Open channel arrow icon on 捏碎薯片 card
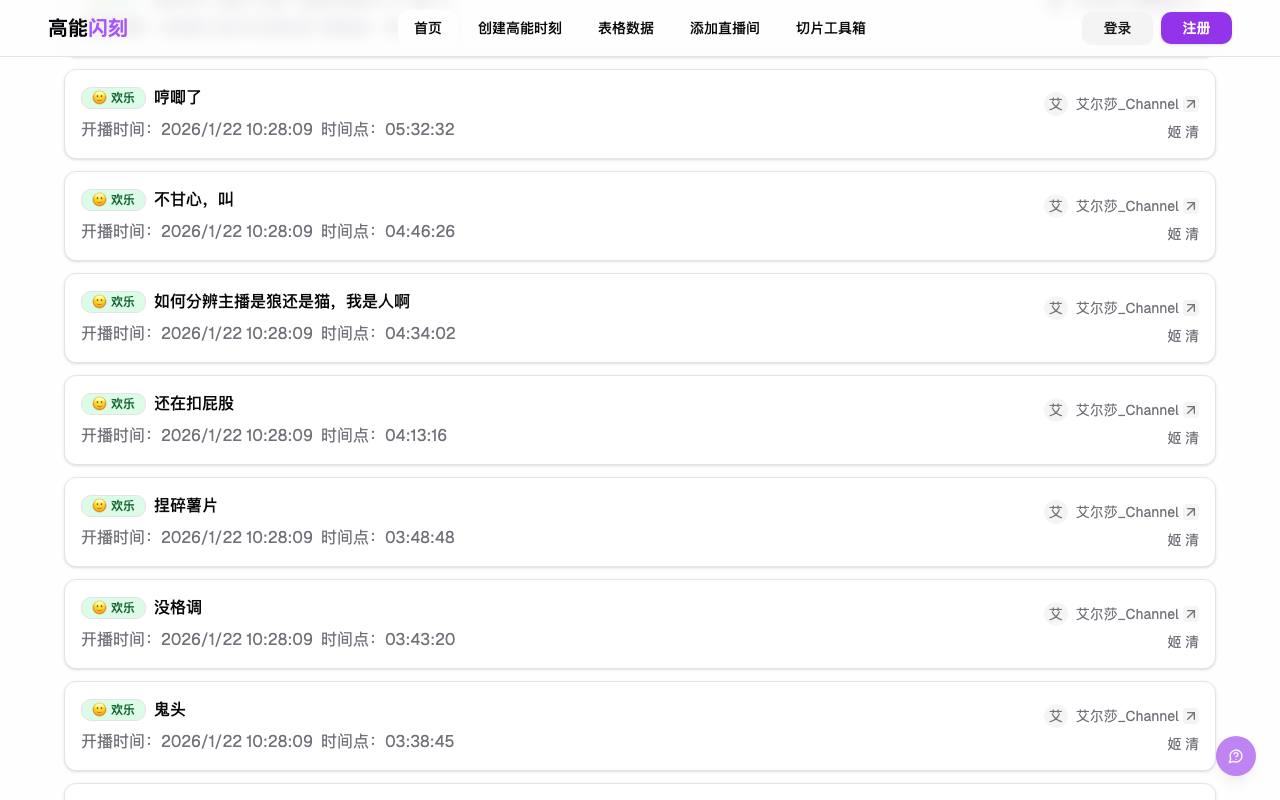This screenshot has height=800, width=1280. click(x=1191, y=512)
